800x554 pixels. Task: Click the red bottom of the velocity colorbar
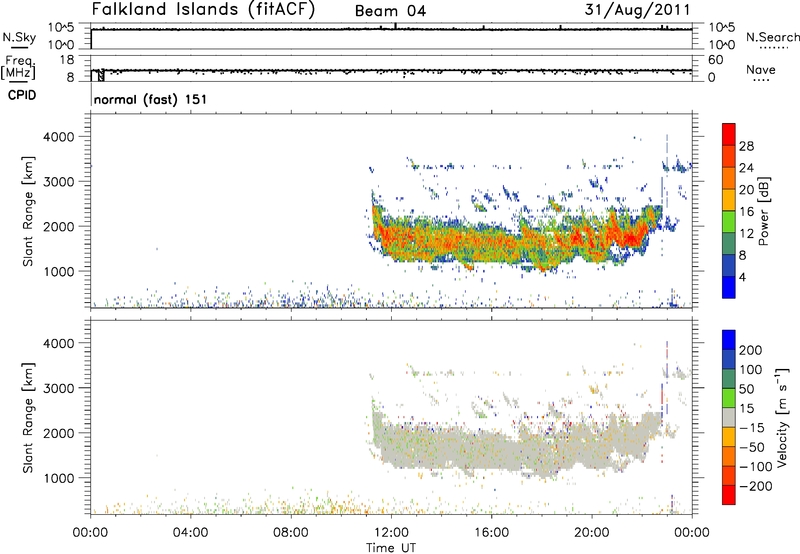(x=729, y=495)
